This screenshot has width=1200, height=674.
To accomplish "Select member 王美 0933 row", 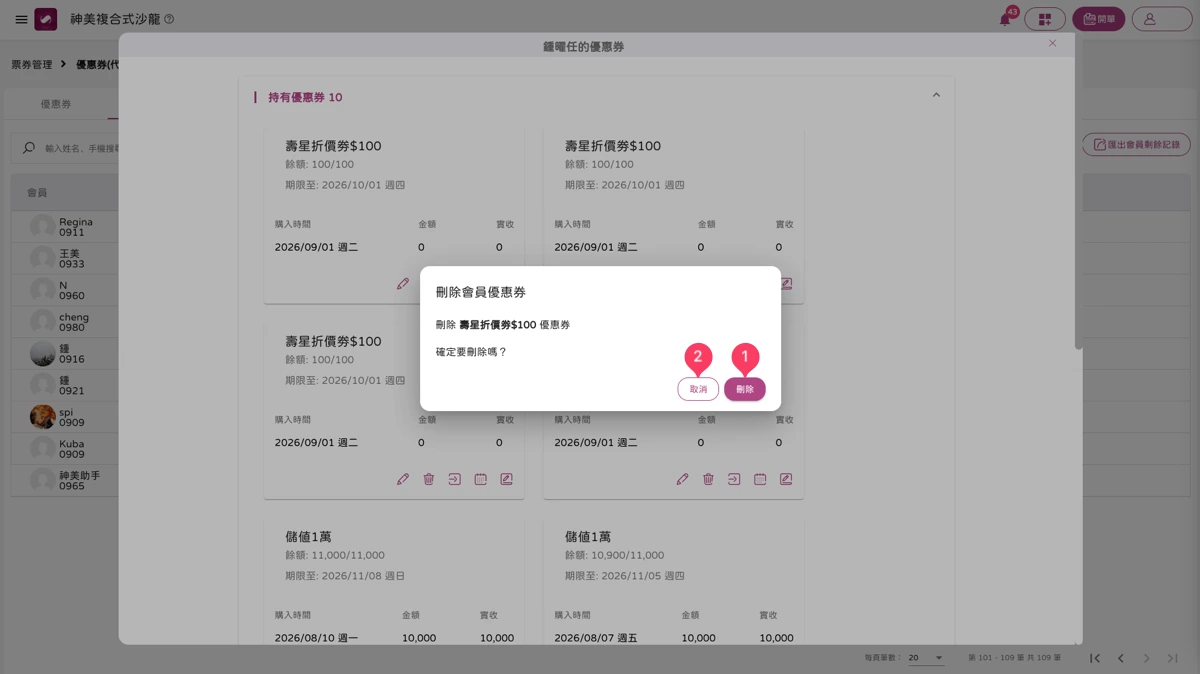I will click(65, 259).
